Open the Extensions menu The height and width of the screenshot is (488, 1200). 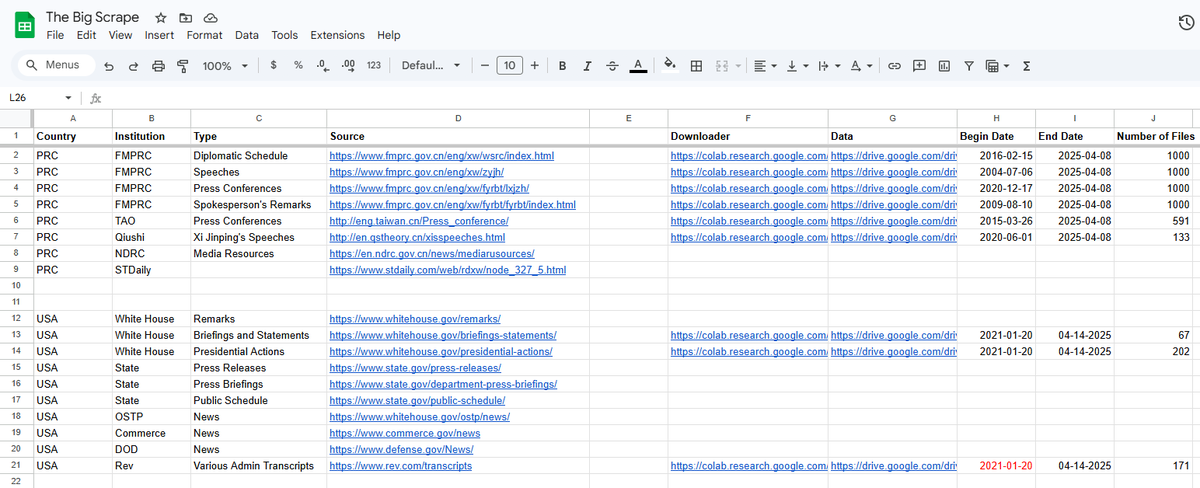[x=338, y=35]
